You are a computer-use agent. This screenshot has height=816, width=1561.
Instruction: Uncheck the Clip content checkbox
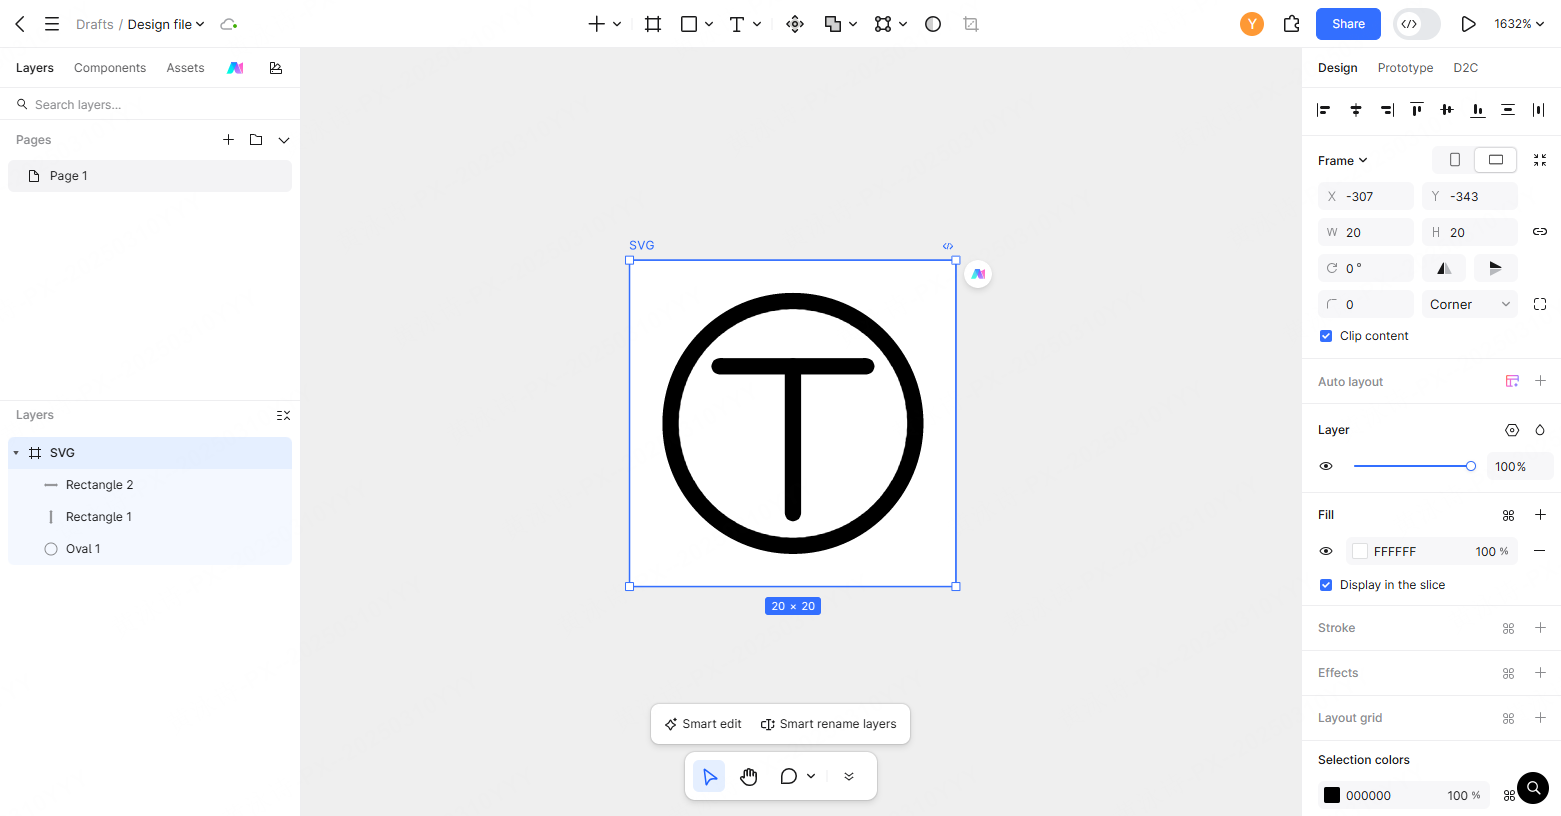click(x=1326, y=336)
